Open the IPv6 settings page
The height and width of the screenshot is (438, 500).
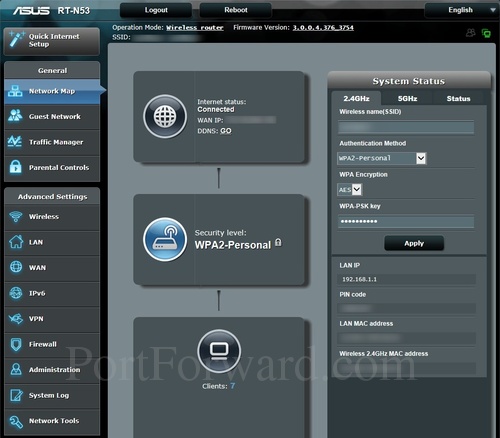(52, 293)
